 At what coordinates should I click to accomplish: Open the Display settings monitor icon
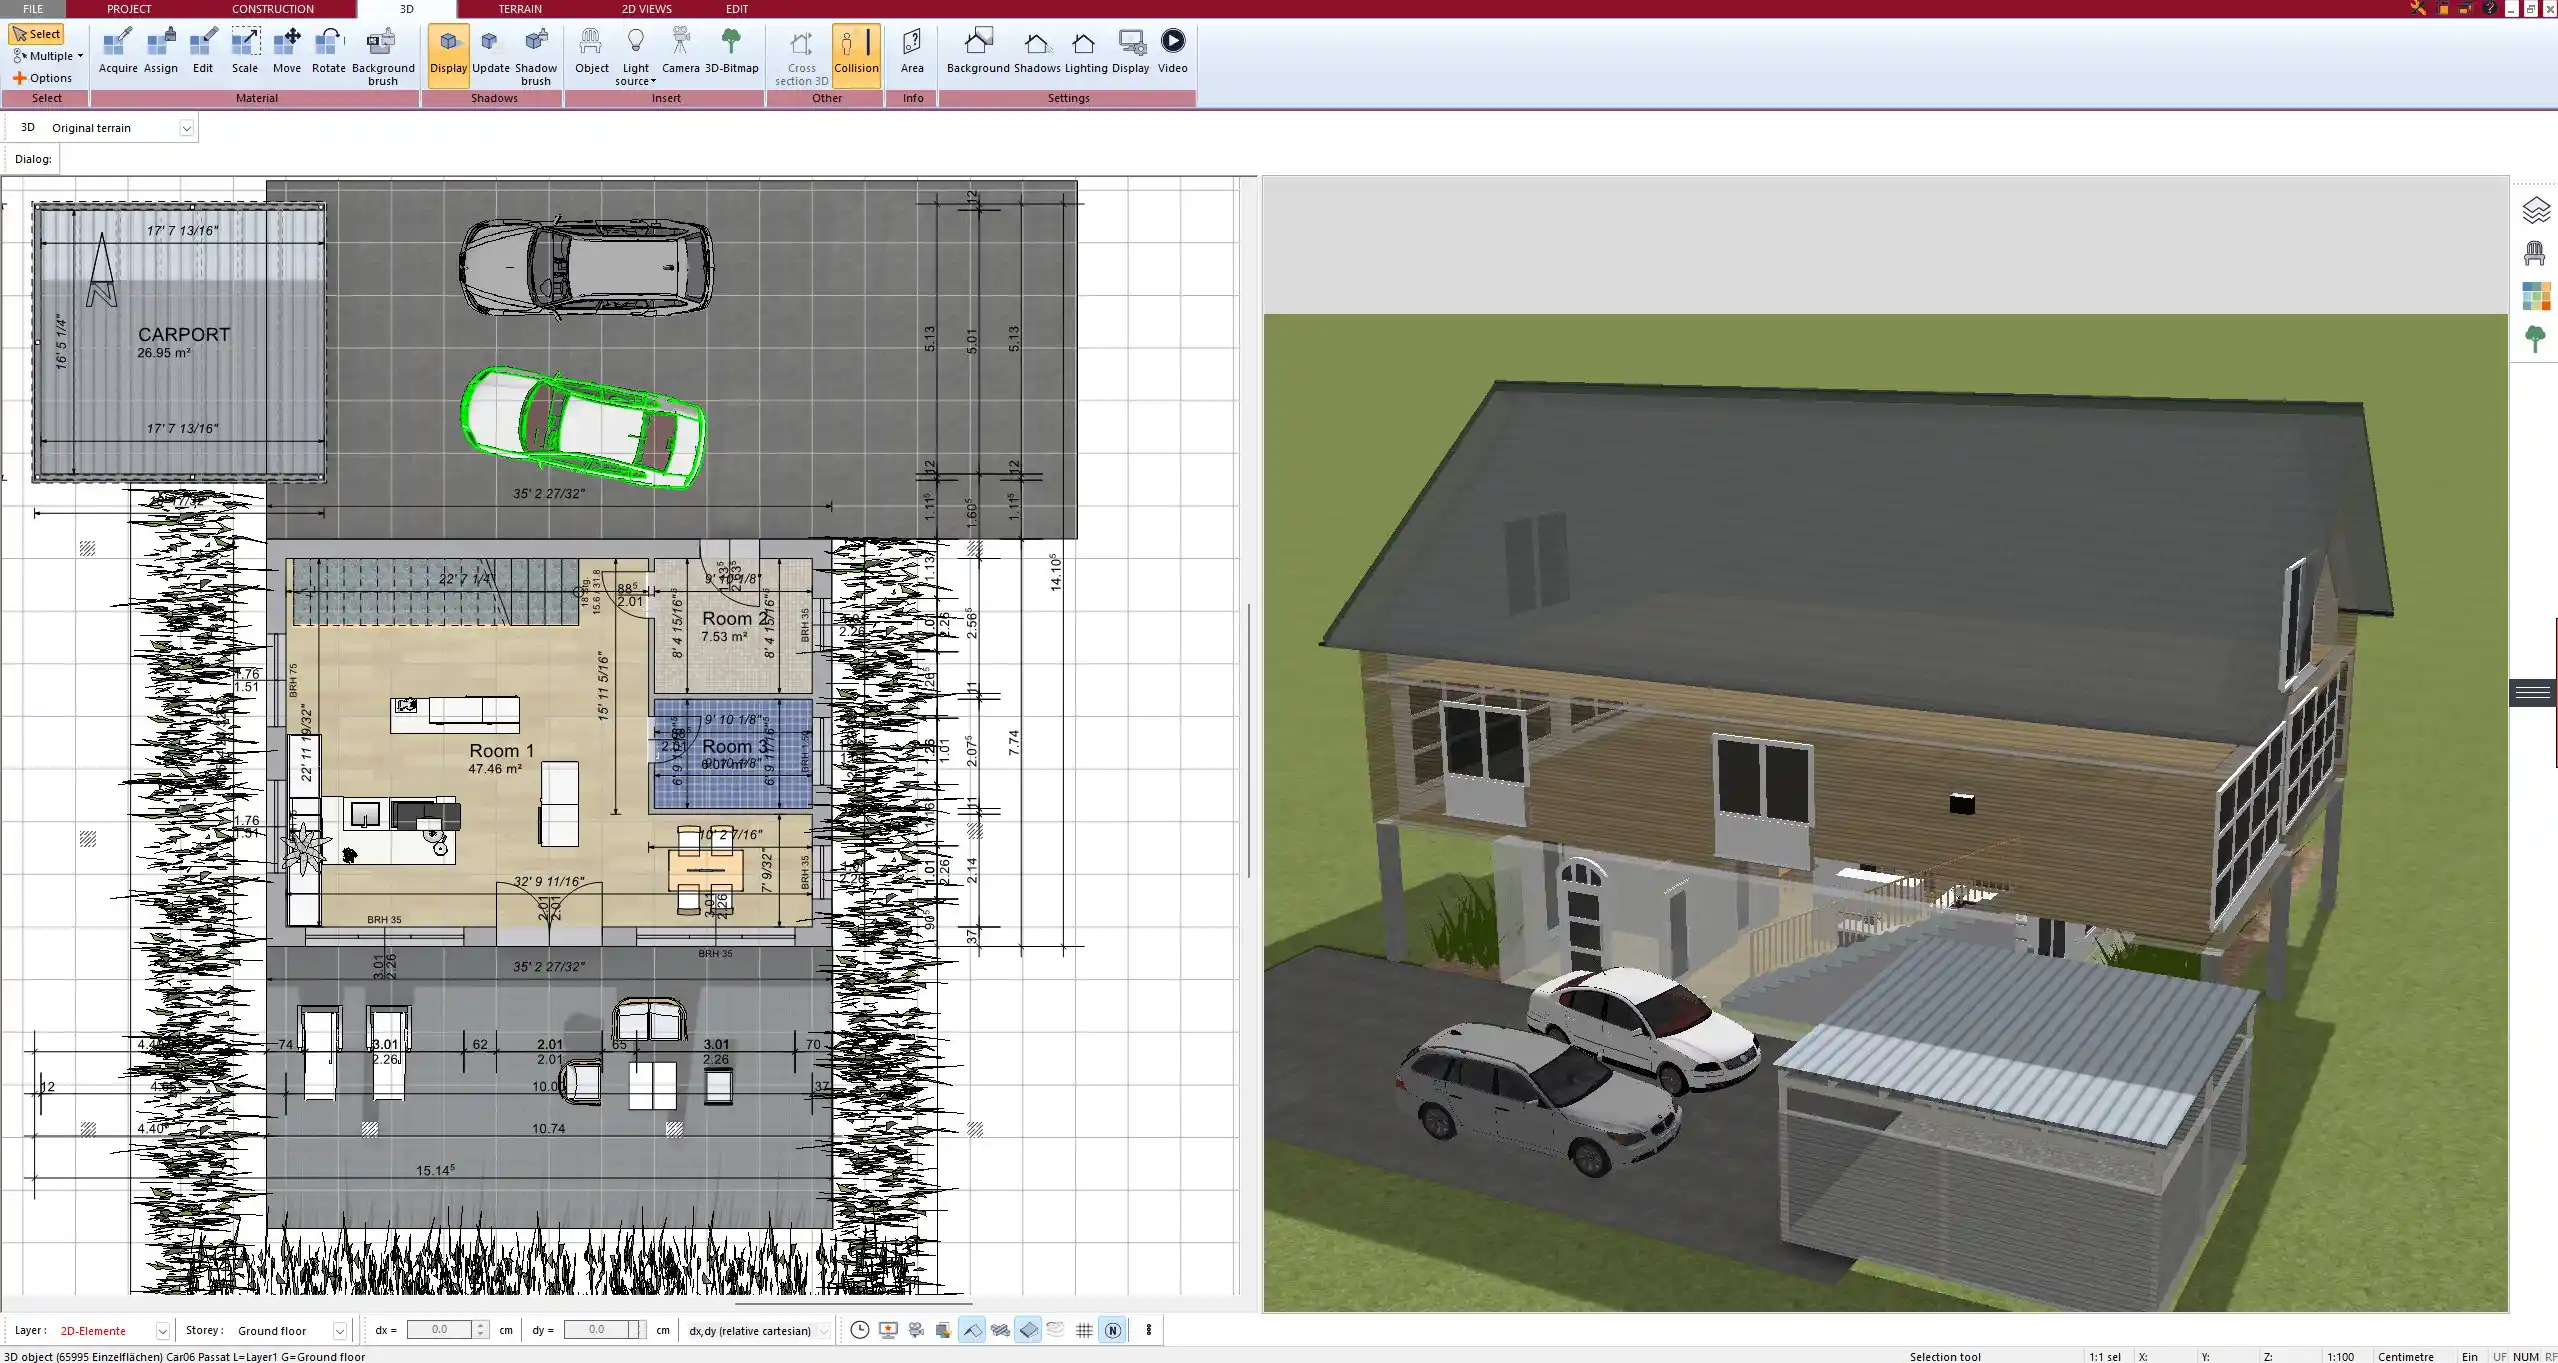click(1131, 51)
